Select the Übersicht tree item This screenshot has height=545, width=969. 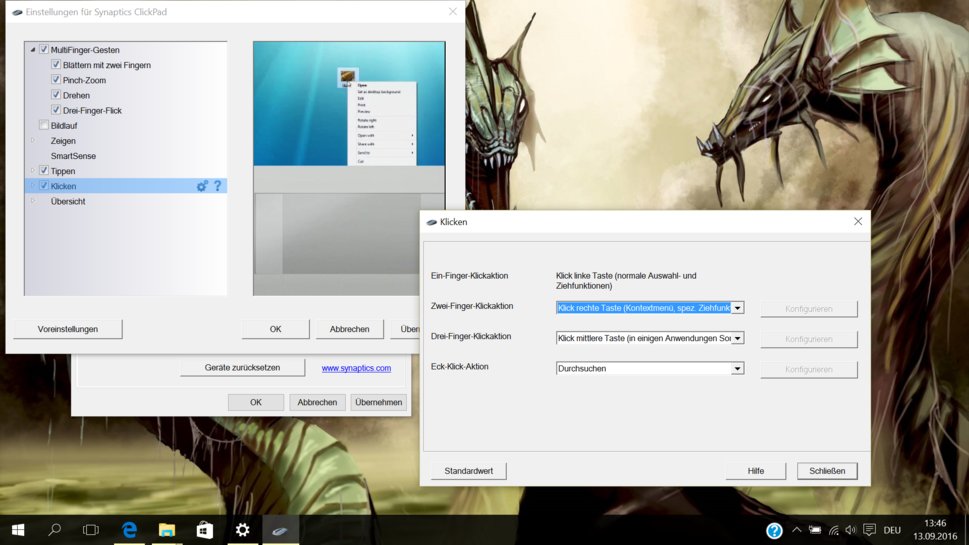(x=68, y=201)
